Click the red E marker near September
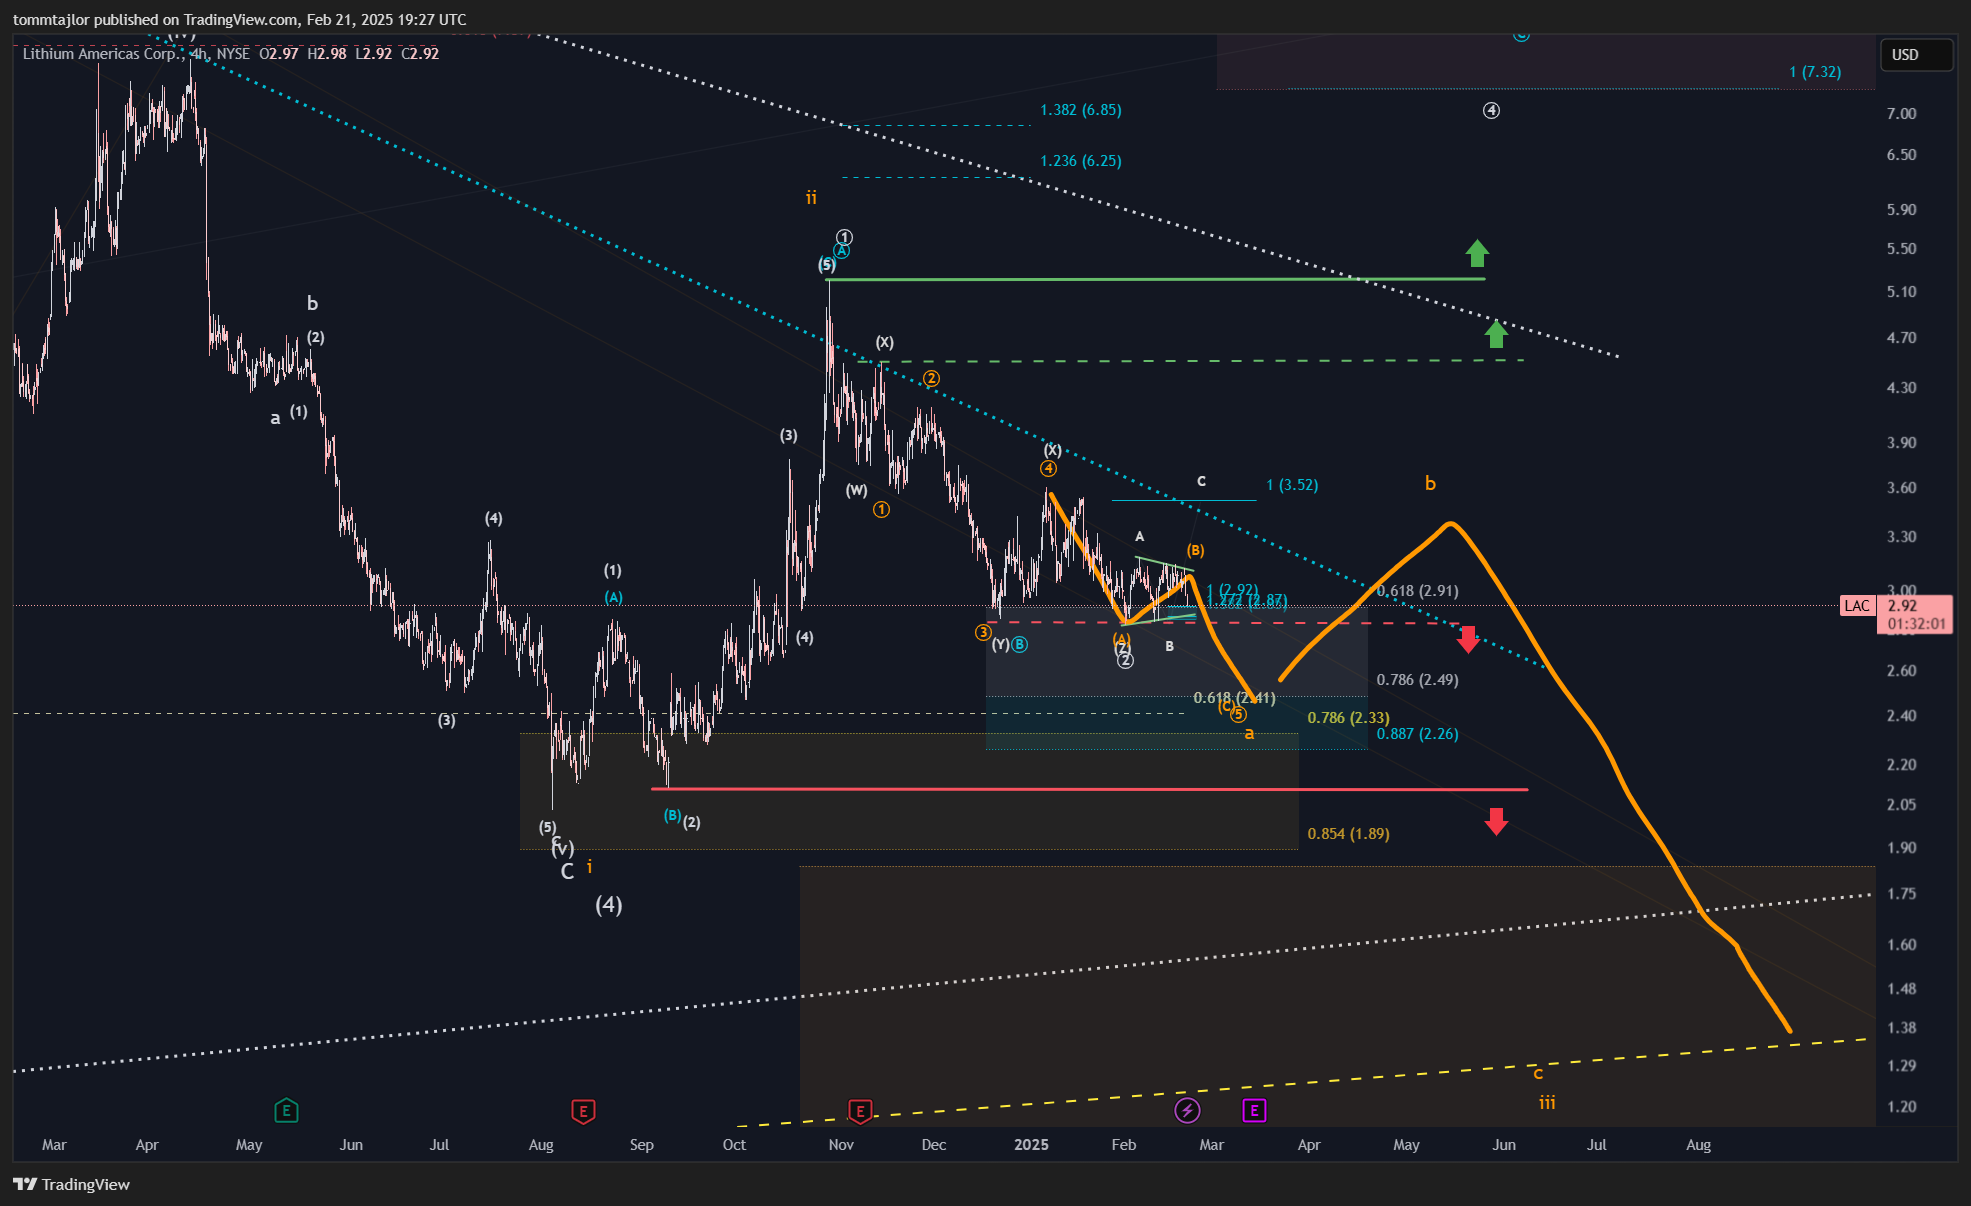The image size is (1971, 1206). 583,1111
